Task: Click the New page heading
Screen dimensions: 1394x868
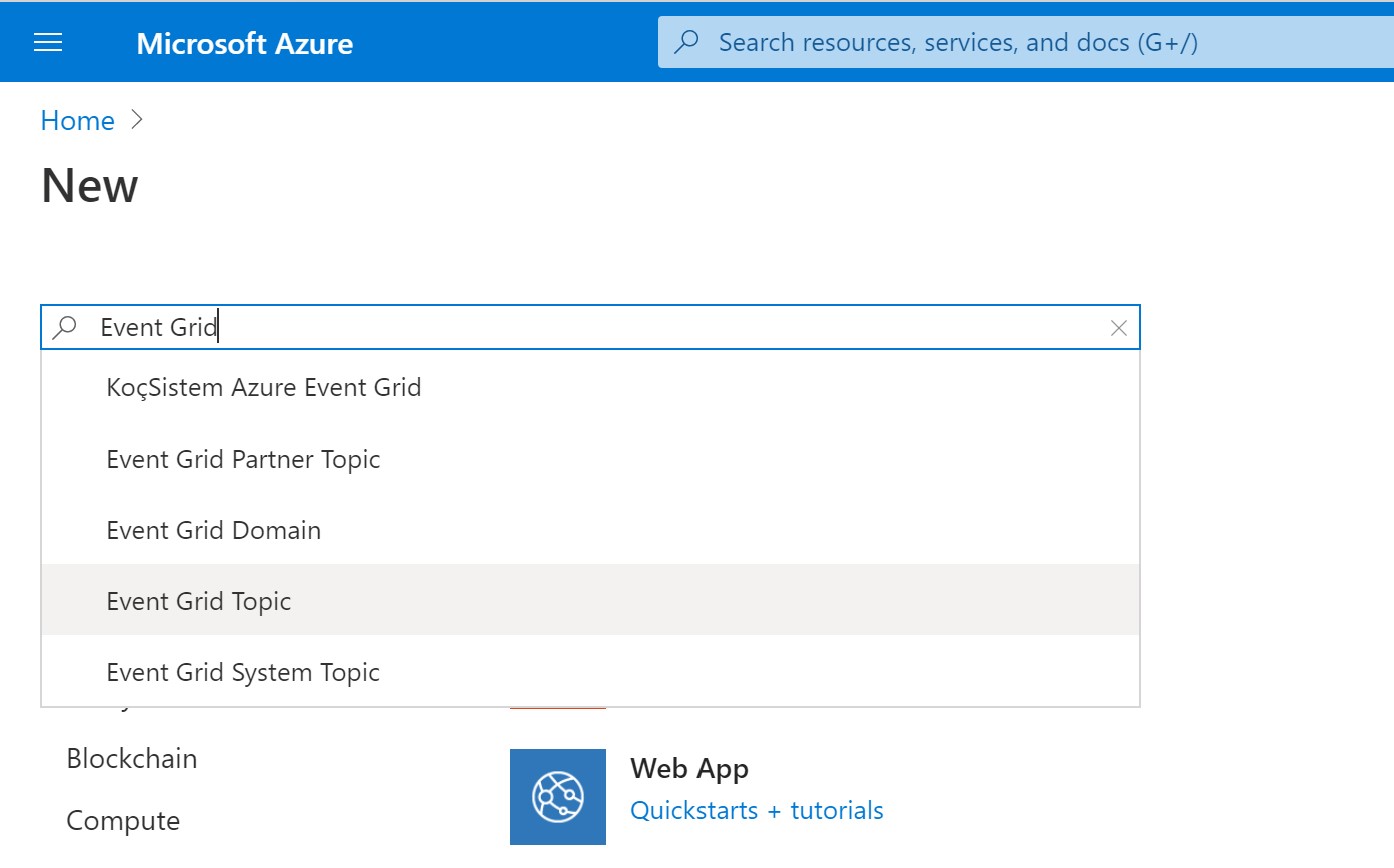Action: click(x=90, y=186)
